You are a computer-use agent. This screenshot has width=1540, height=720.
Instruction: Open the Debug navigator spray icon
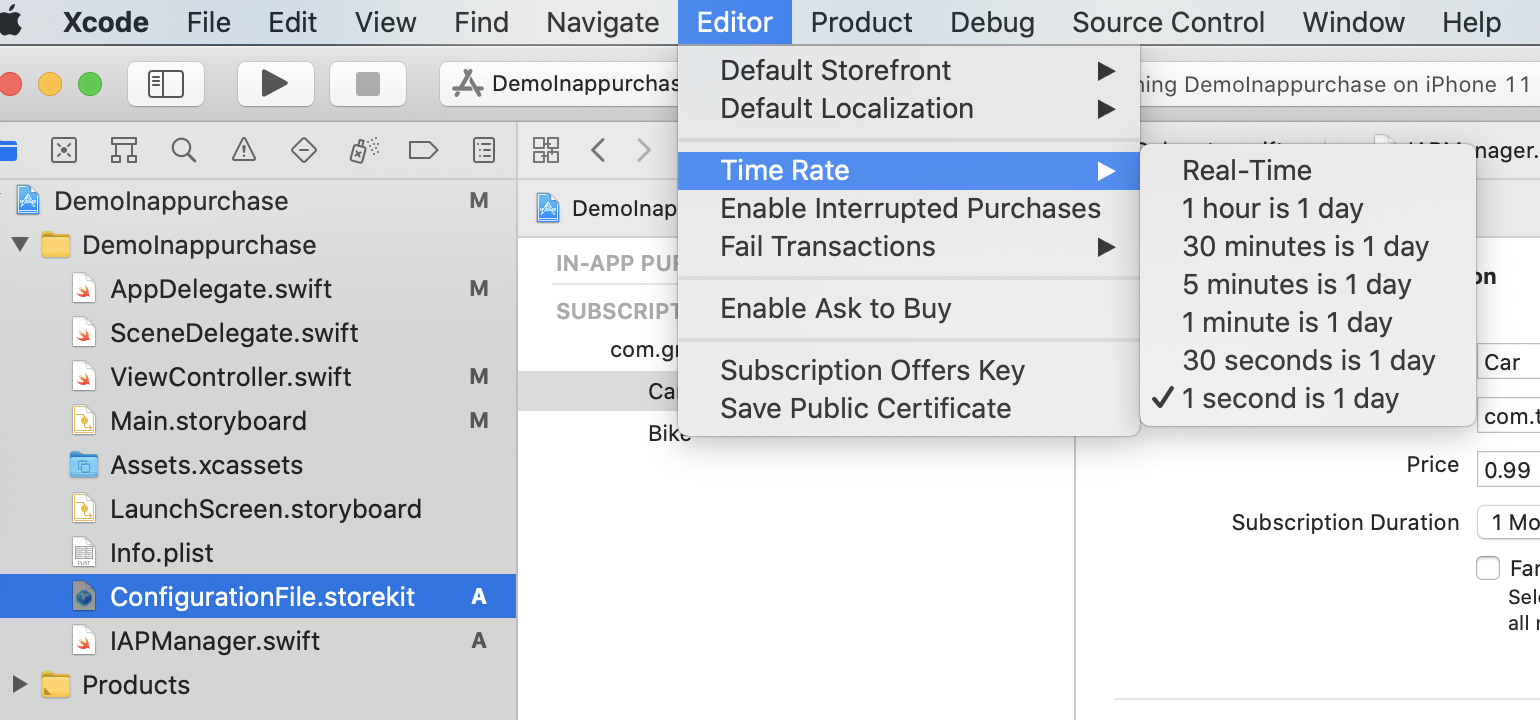coord(363,150)
